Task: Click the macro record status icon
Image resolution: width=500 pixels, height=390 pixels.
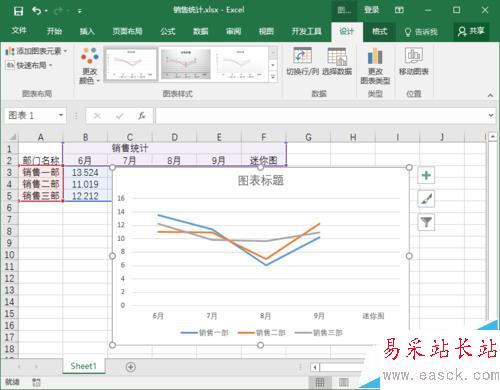Action: (x=36, y=382)
